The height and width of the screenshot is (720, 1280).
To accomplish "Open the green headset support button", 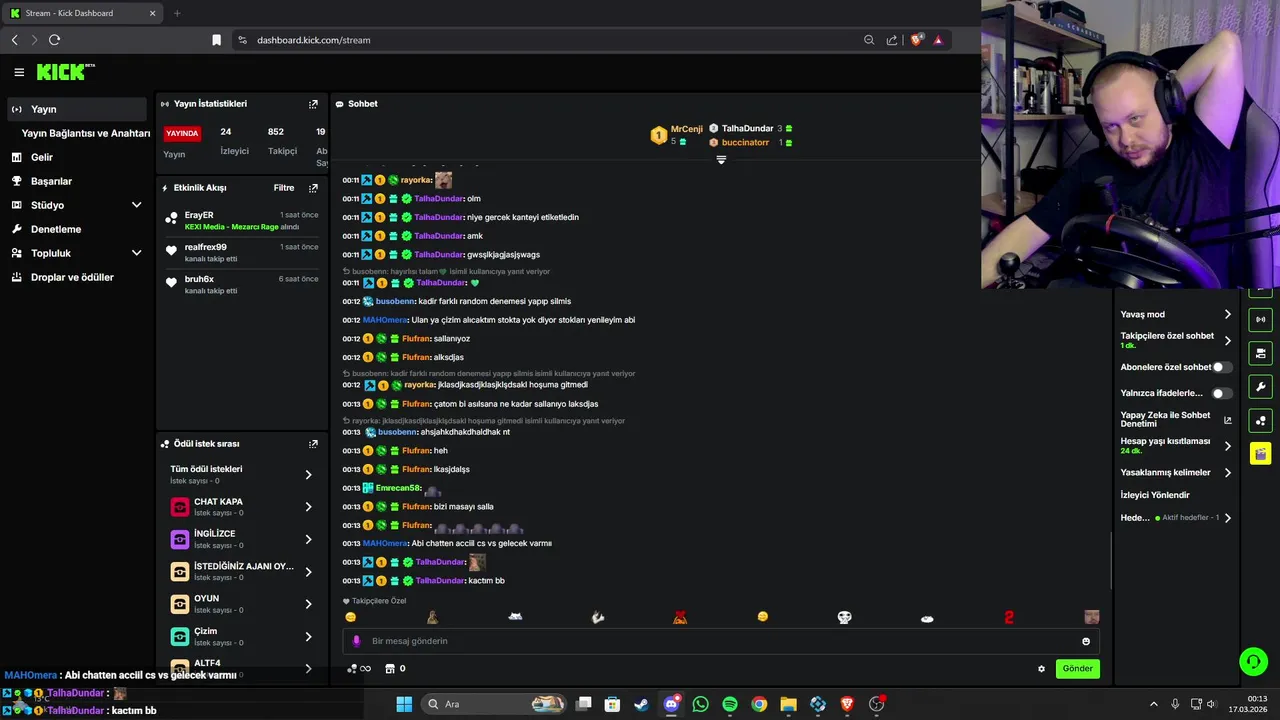I will pos(1253,661).
